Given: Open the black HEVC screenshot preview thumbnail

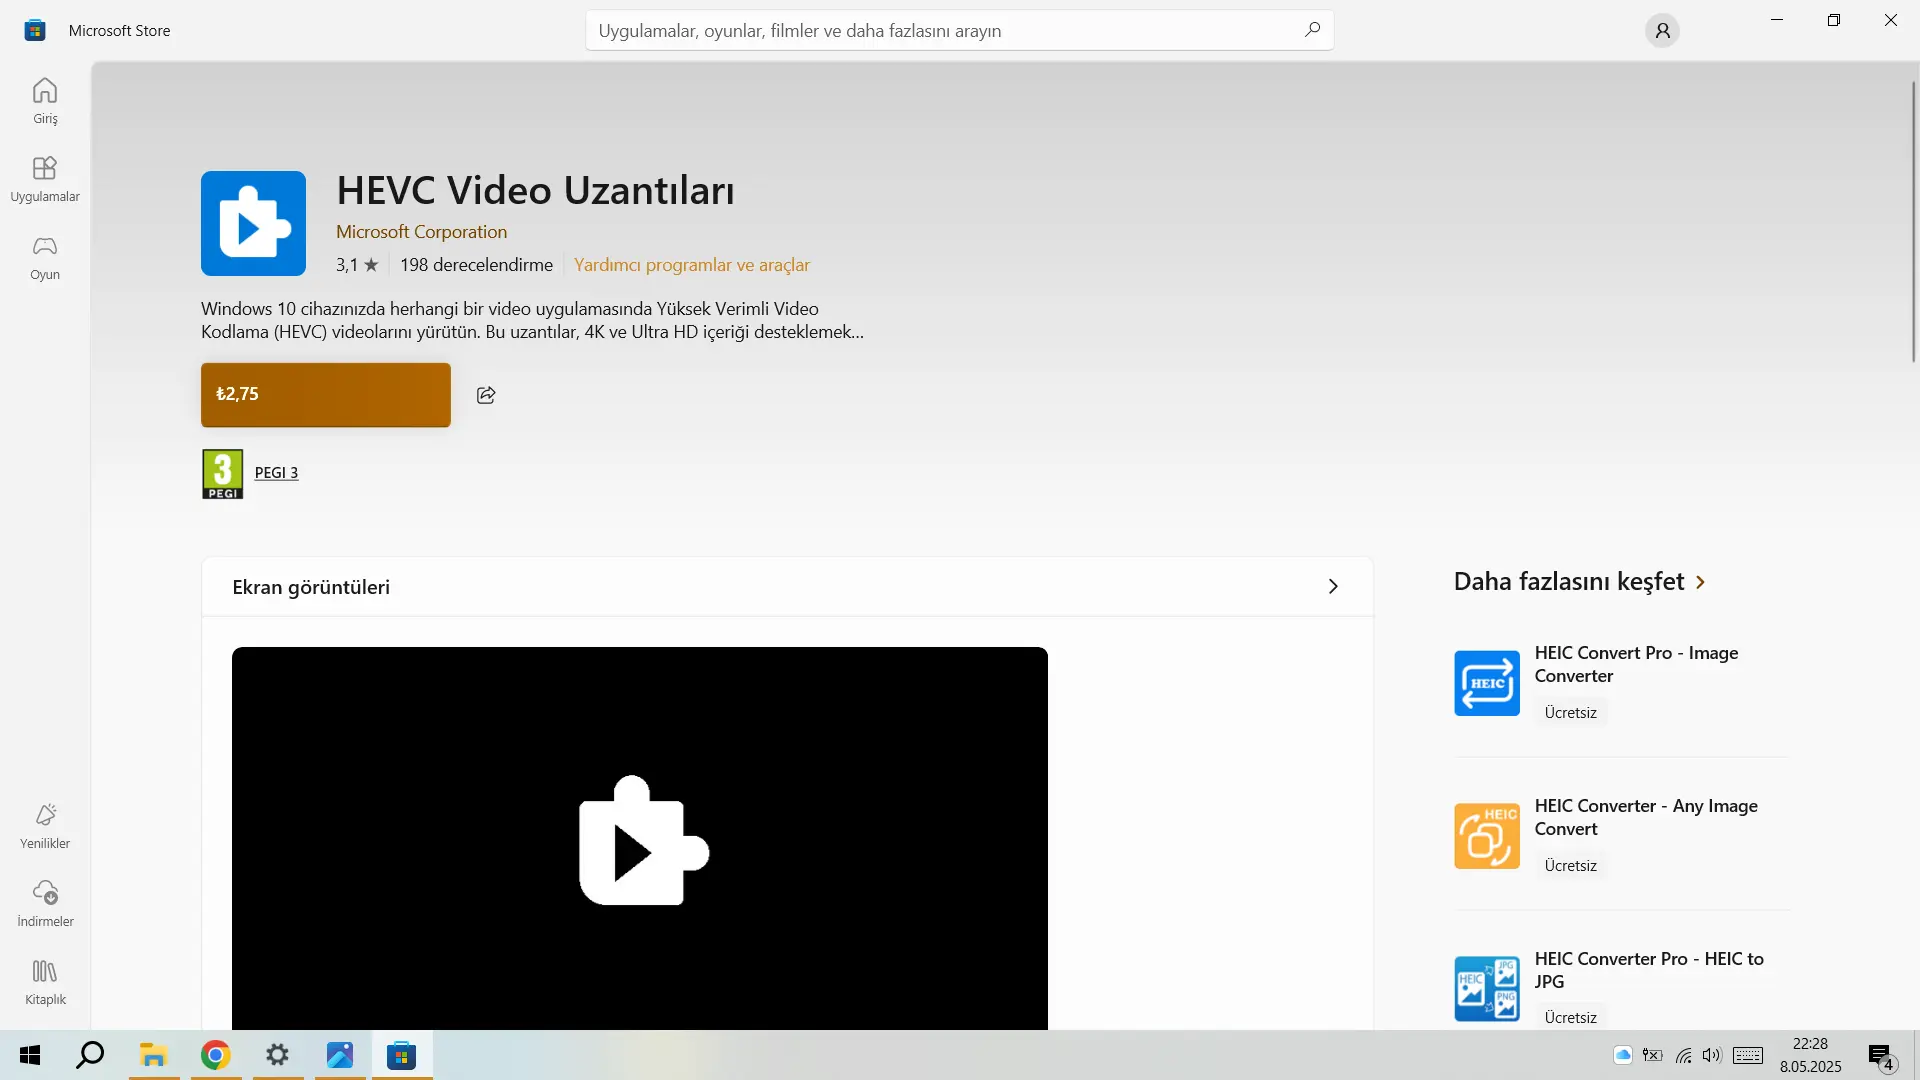Looking at the screenshot, I should (x=640, y=838).
